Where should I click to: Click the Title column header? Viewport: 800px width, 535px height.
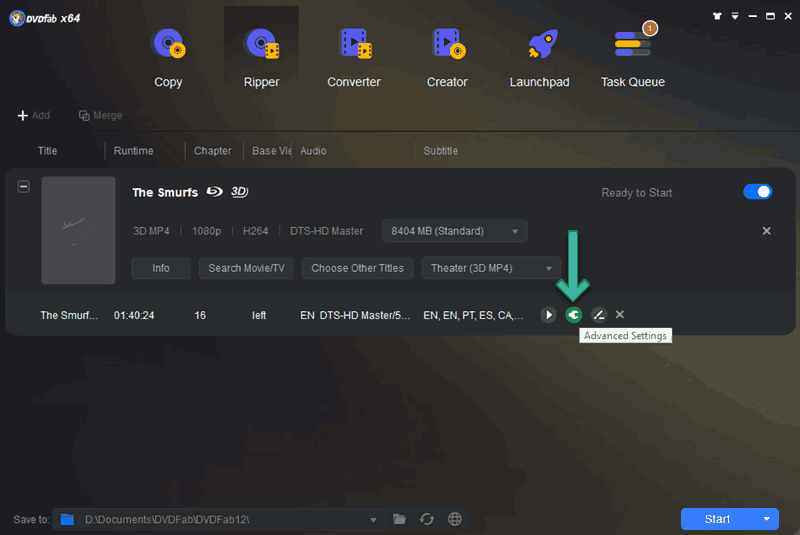pyautogui.click(x=47, y=151)
